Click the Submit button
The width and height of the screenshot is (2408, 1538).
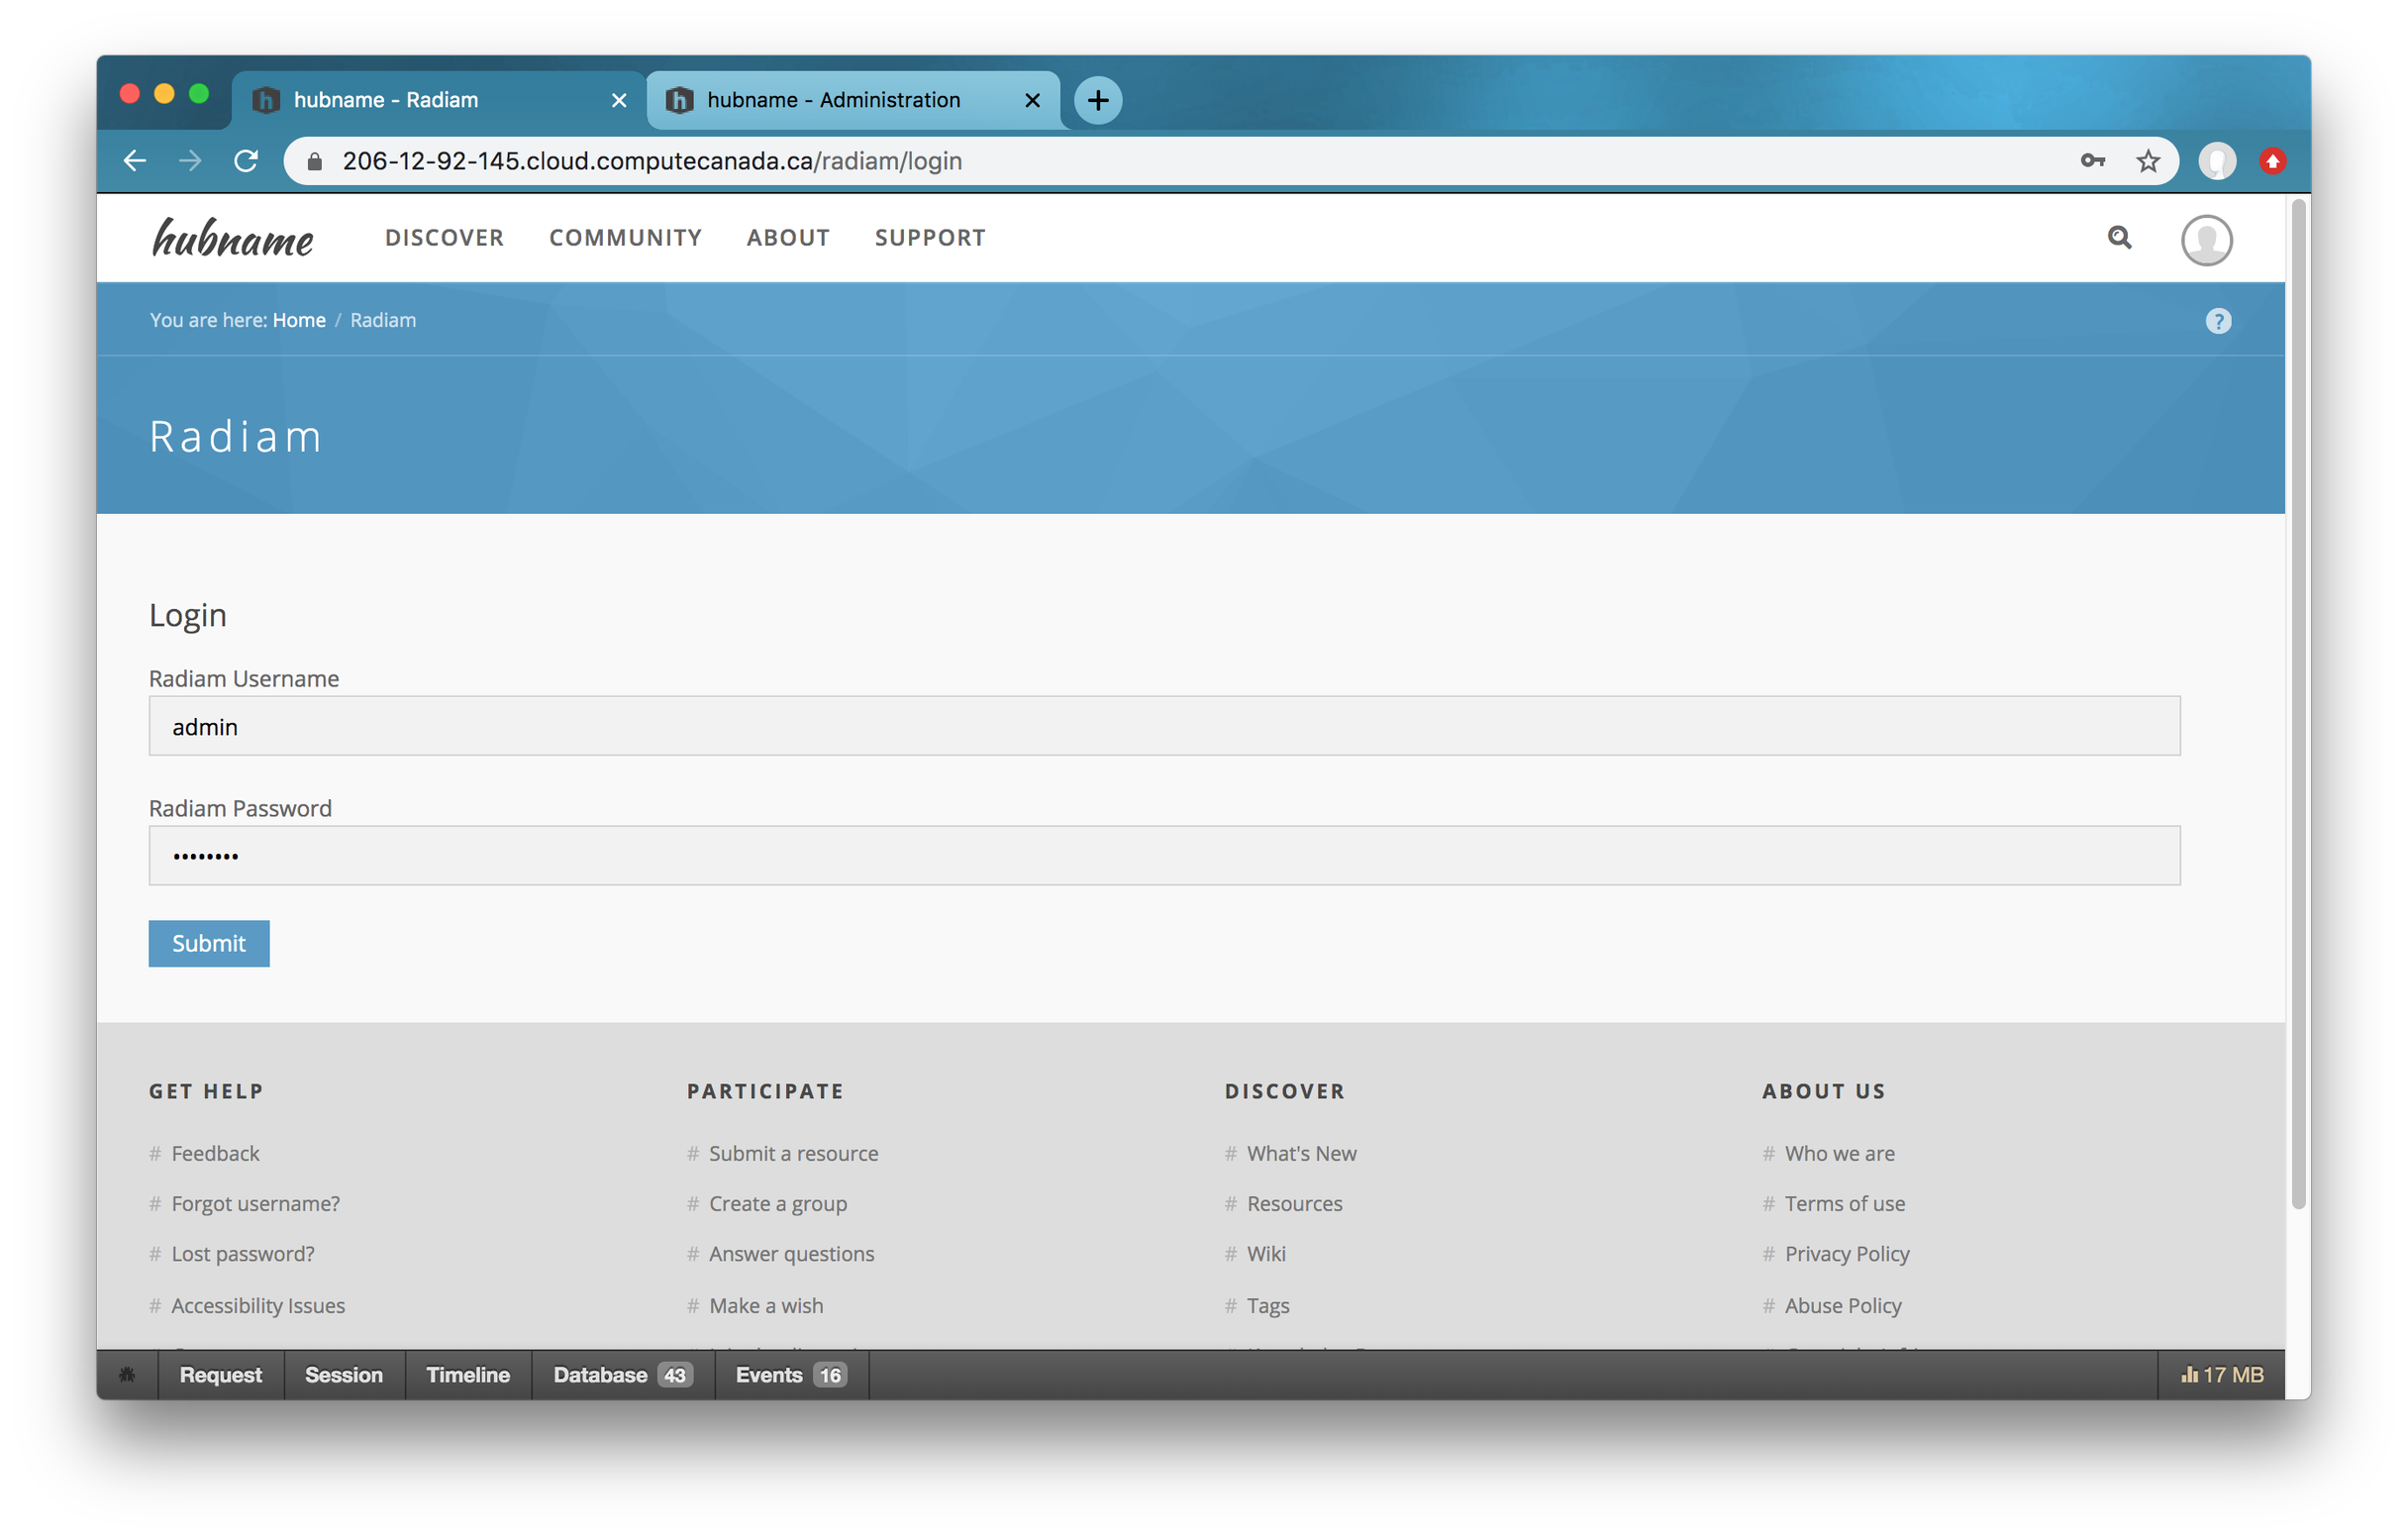tap(209, 943)
